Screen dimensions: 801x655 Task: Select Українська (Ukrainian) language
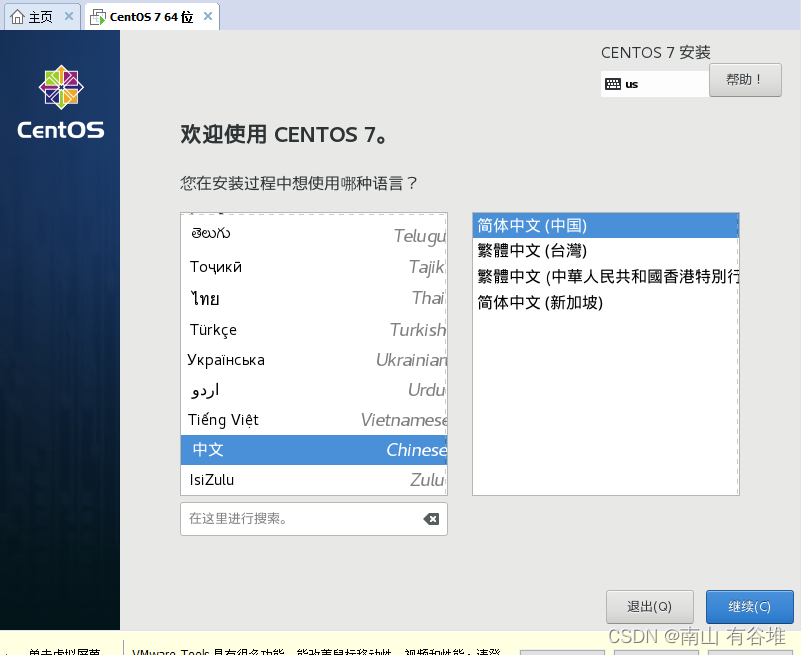[x=314, y=360]
